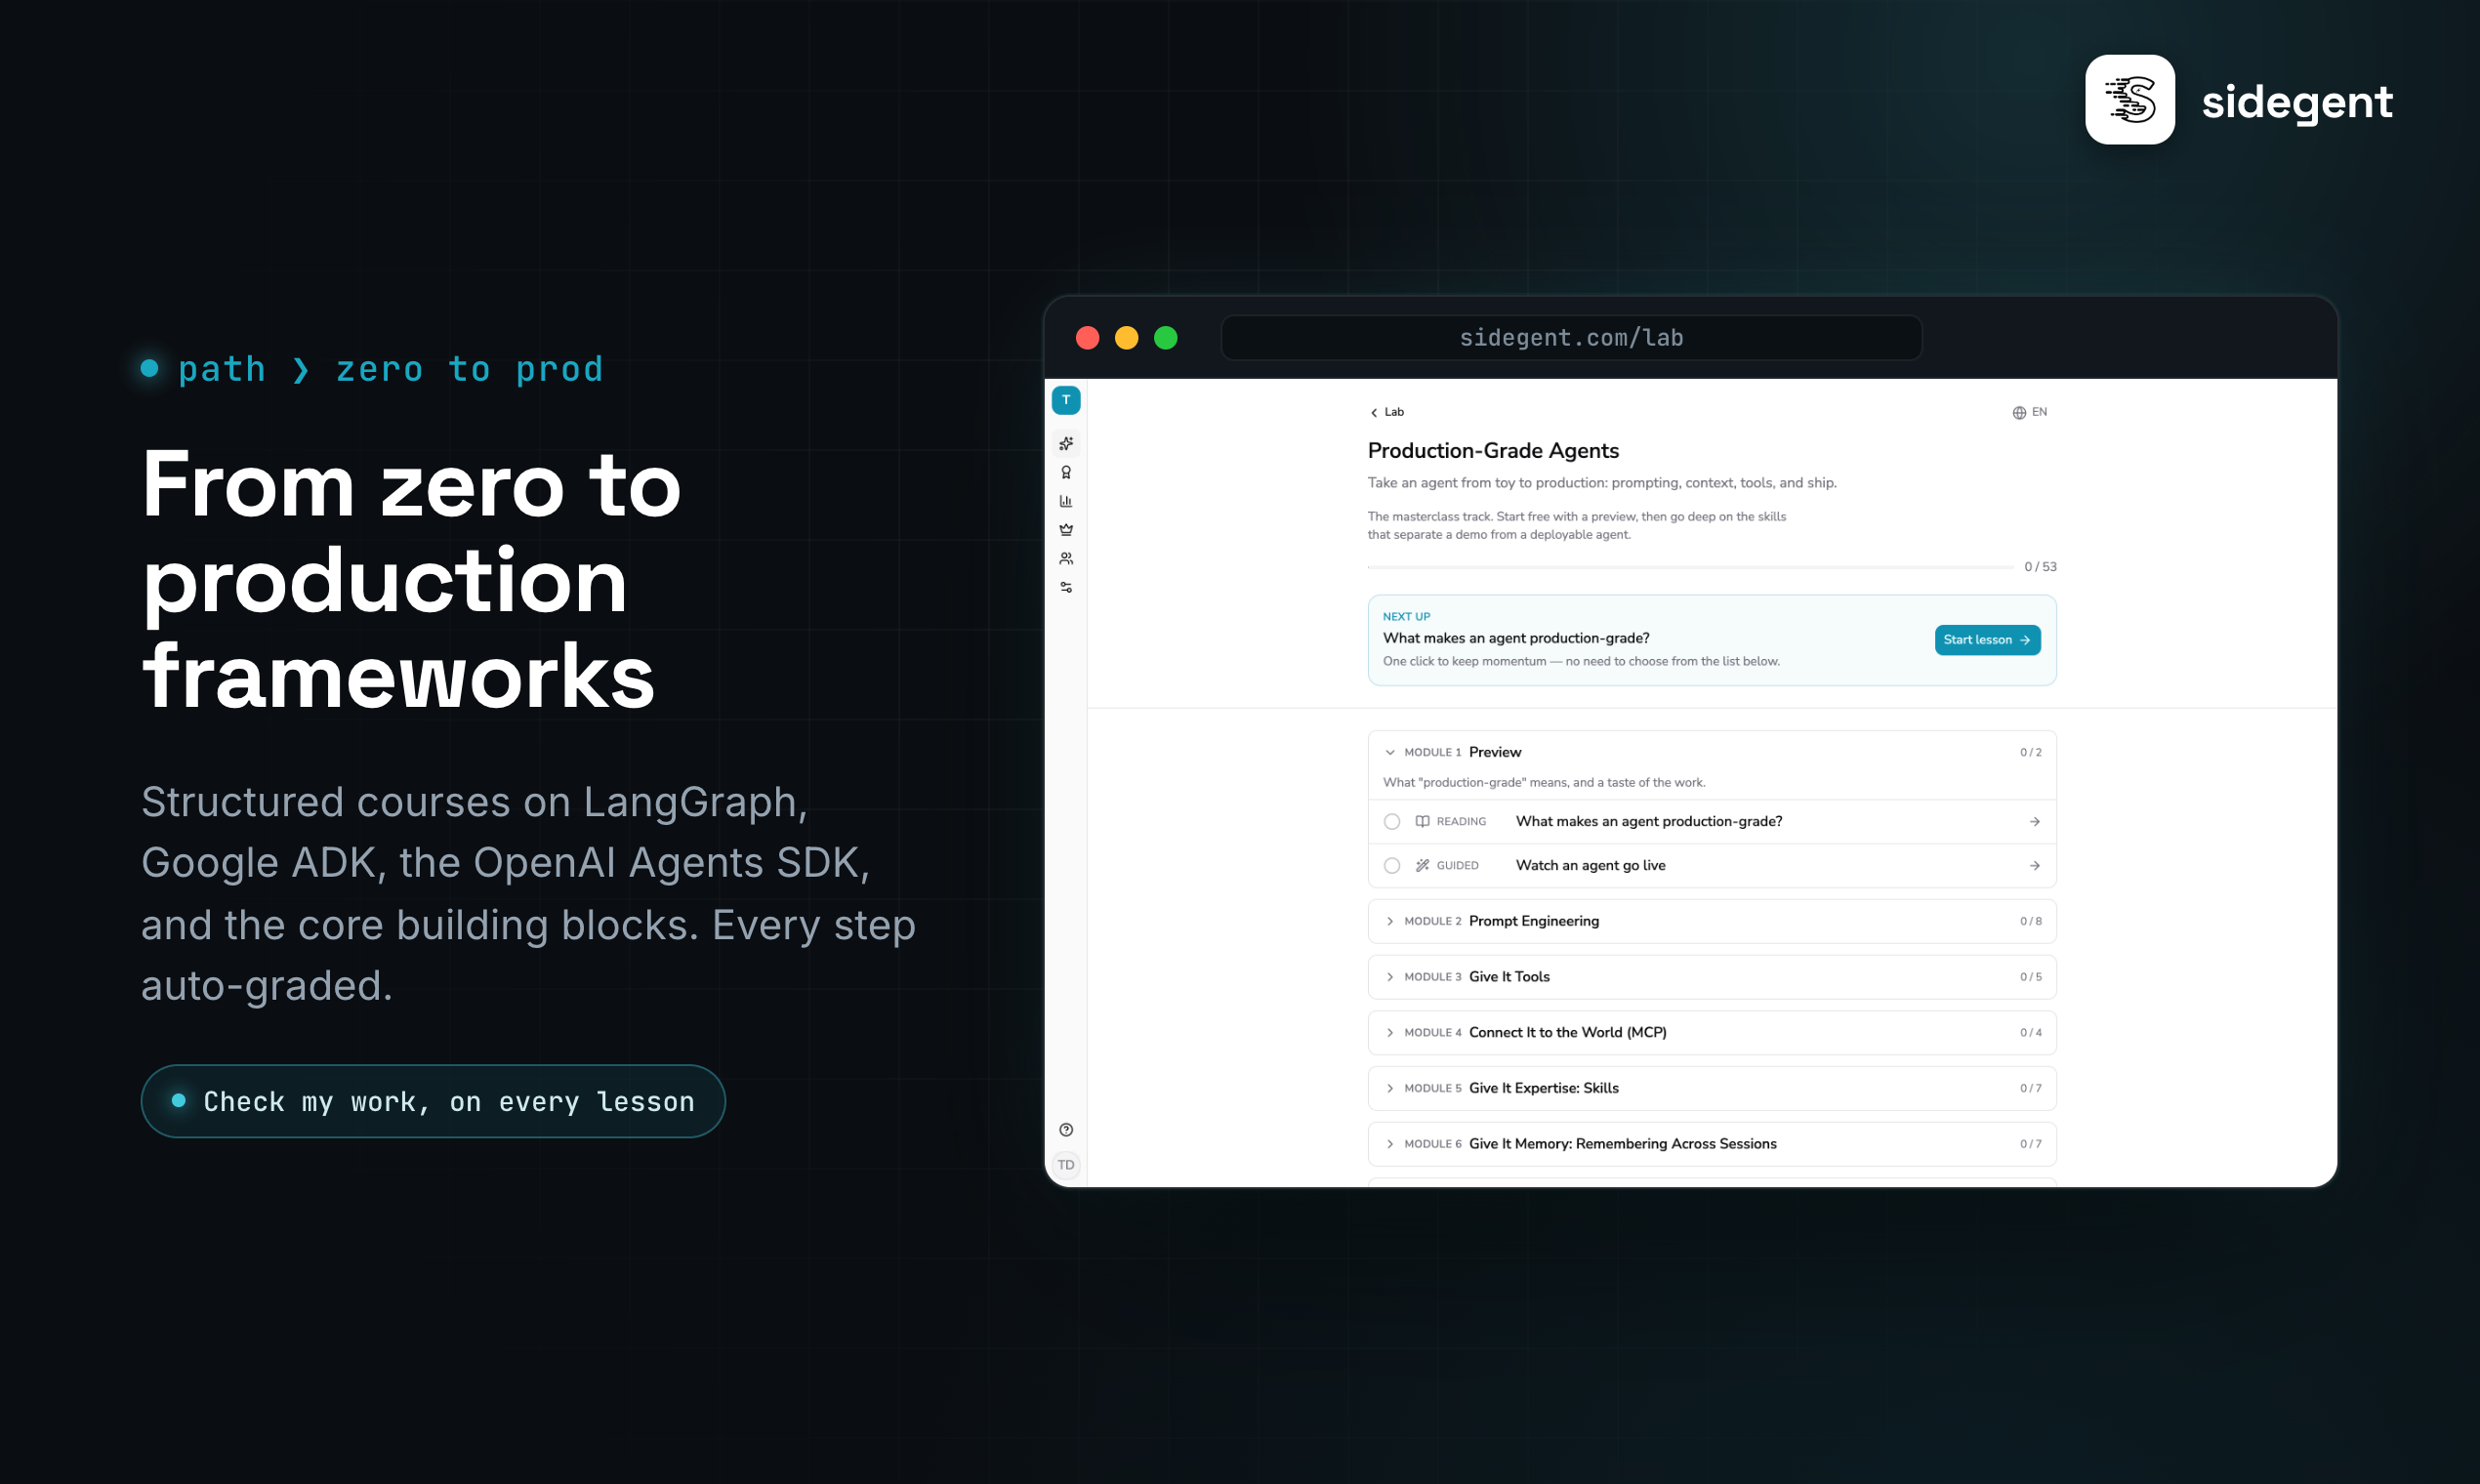This screenshot has width=2480, height=1484.
Task: Click the Production-Grade Agents heading
Action: click(x=1493, y=451)
